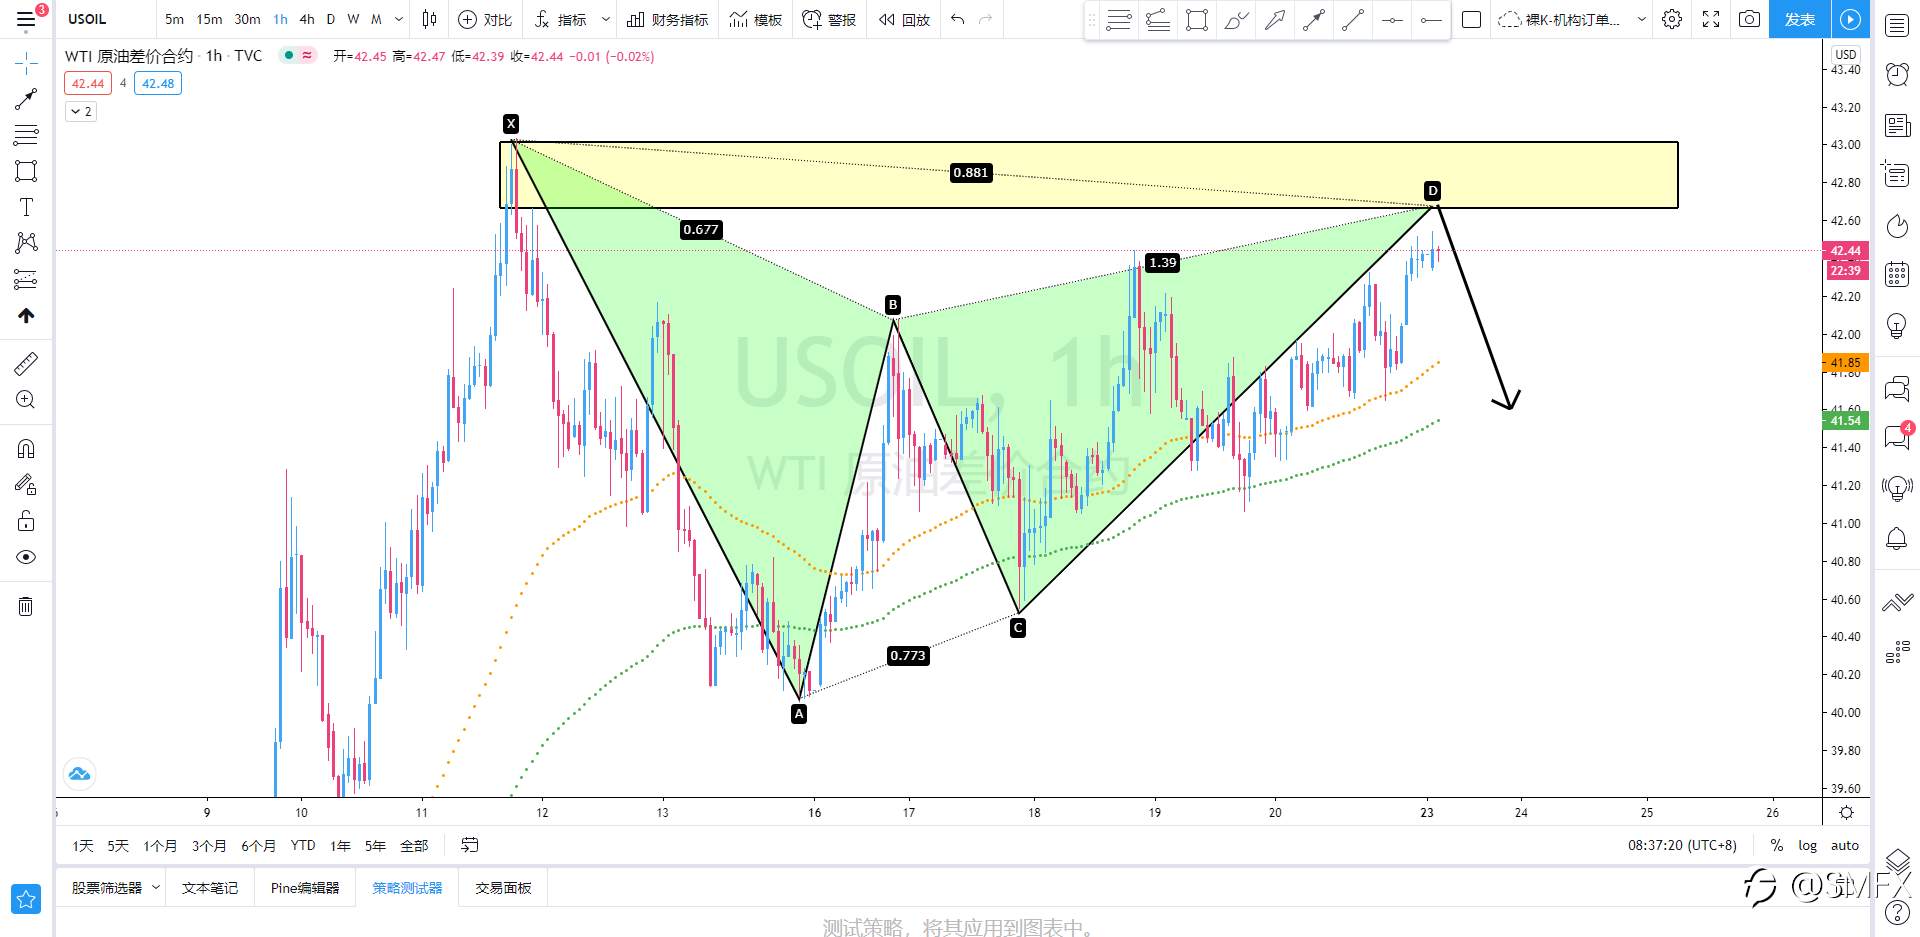Open go-to-date icon beside date ranges
The image size is (1920, 937).
pyautogui.click(x=469, y=845)
